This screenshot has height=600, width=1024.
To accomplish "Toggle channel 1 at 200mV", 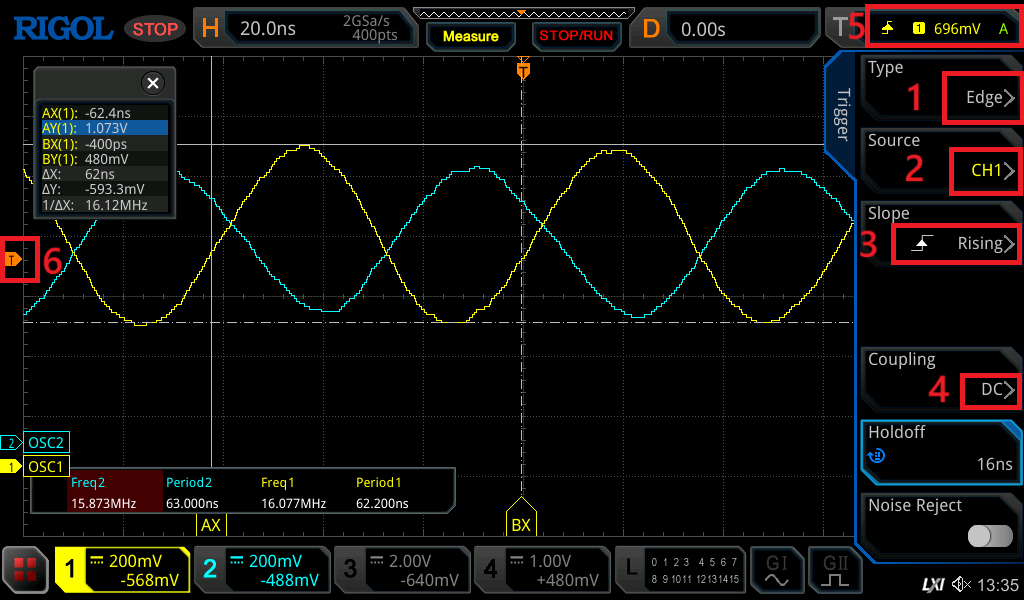I will click(x=122, y=570).
